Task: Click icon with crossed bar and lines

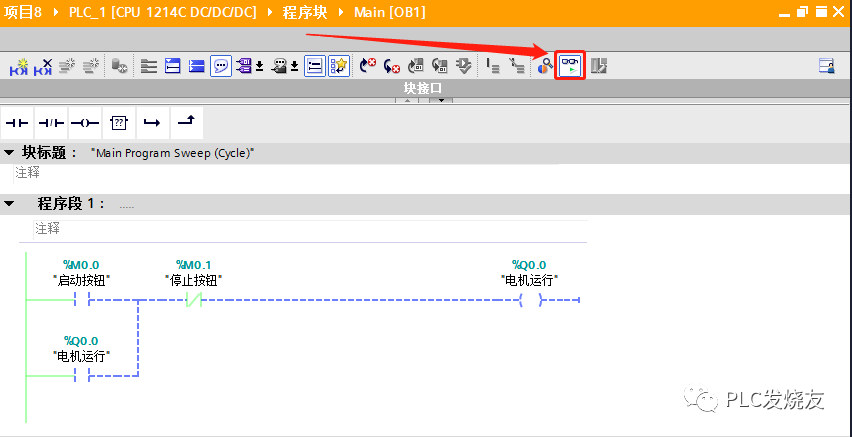Action: pos(516,66)
